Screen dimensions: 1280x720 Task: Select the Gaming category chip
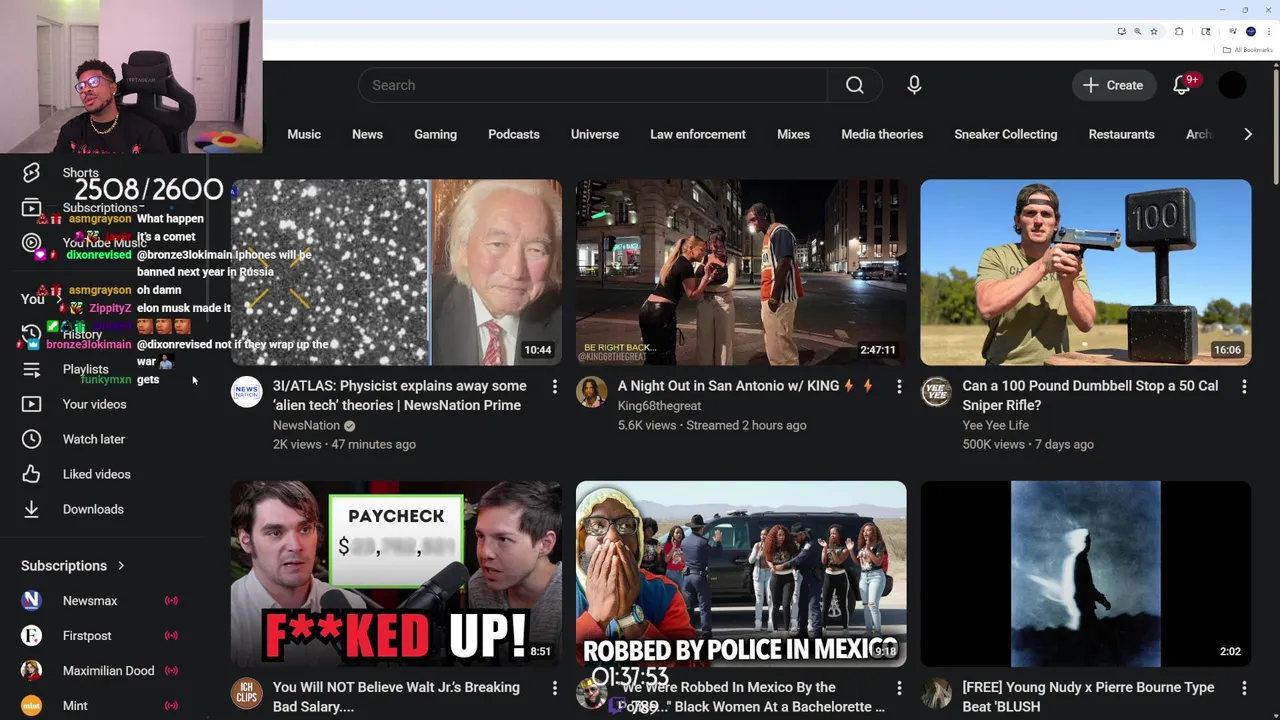coord(435,134)
